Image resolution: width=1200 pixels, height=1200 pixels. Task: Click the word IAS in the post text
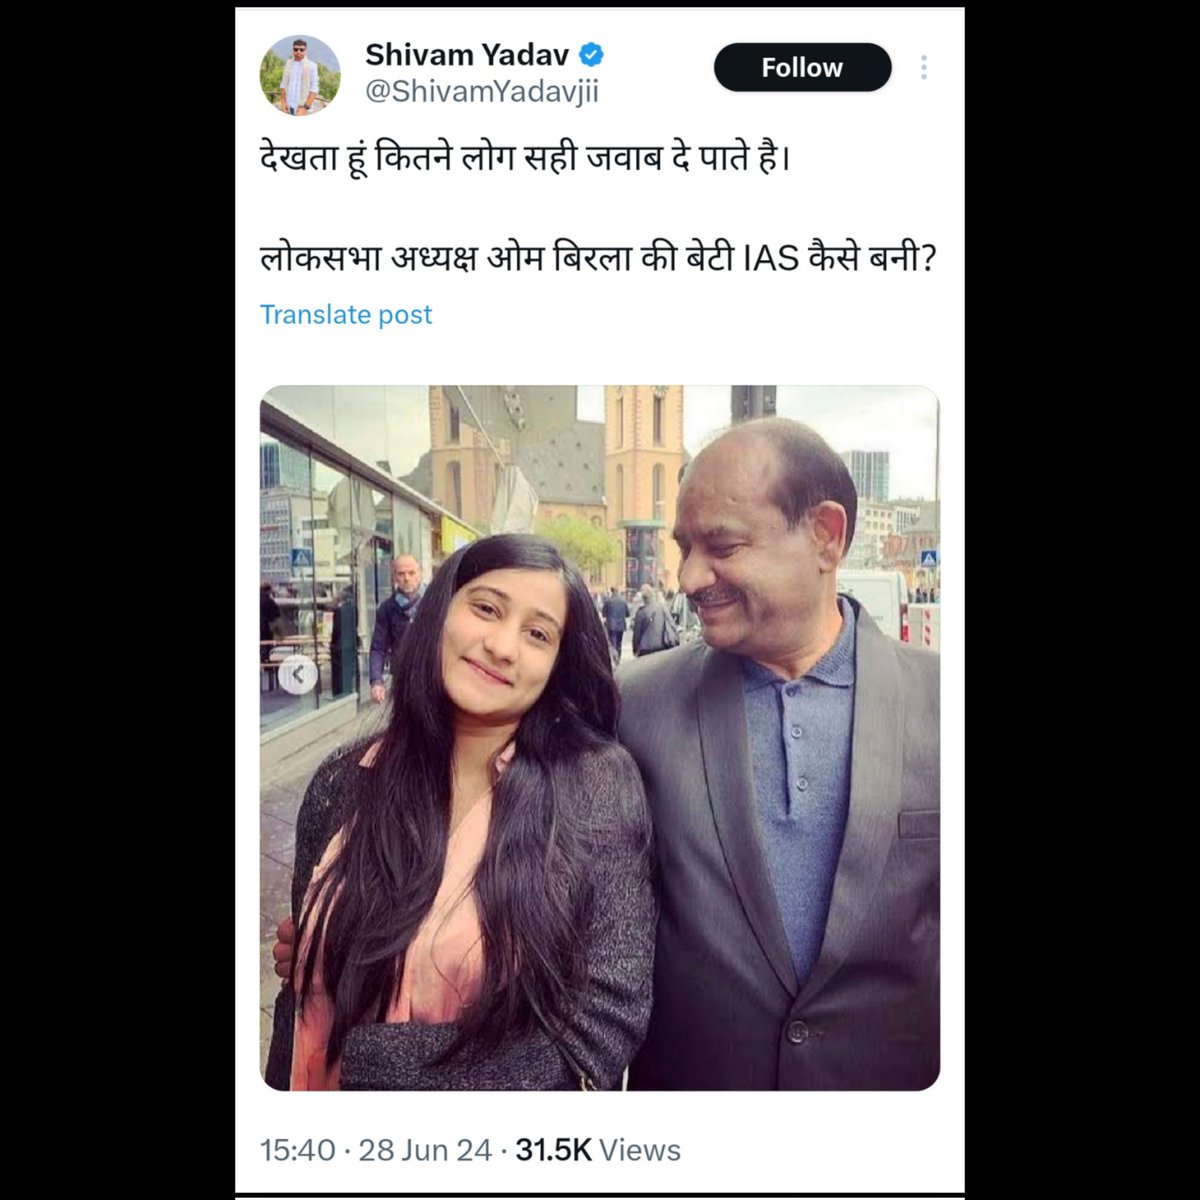click(x=772, y=260)
